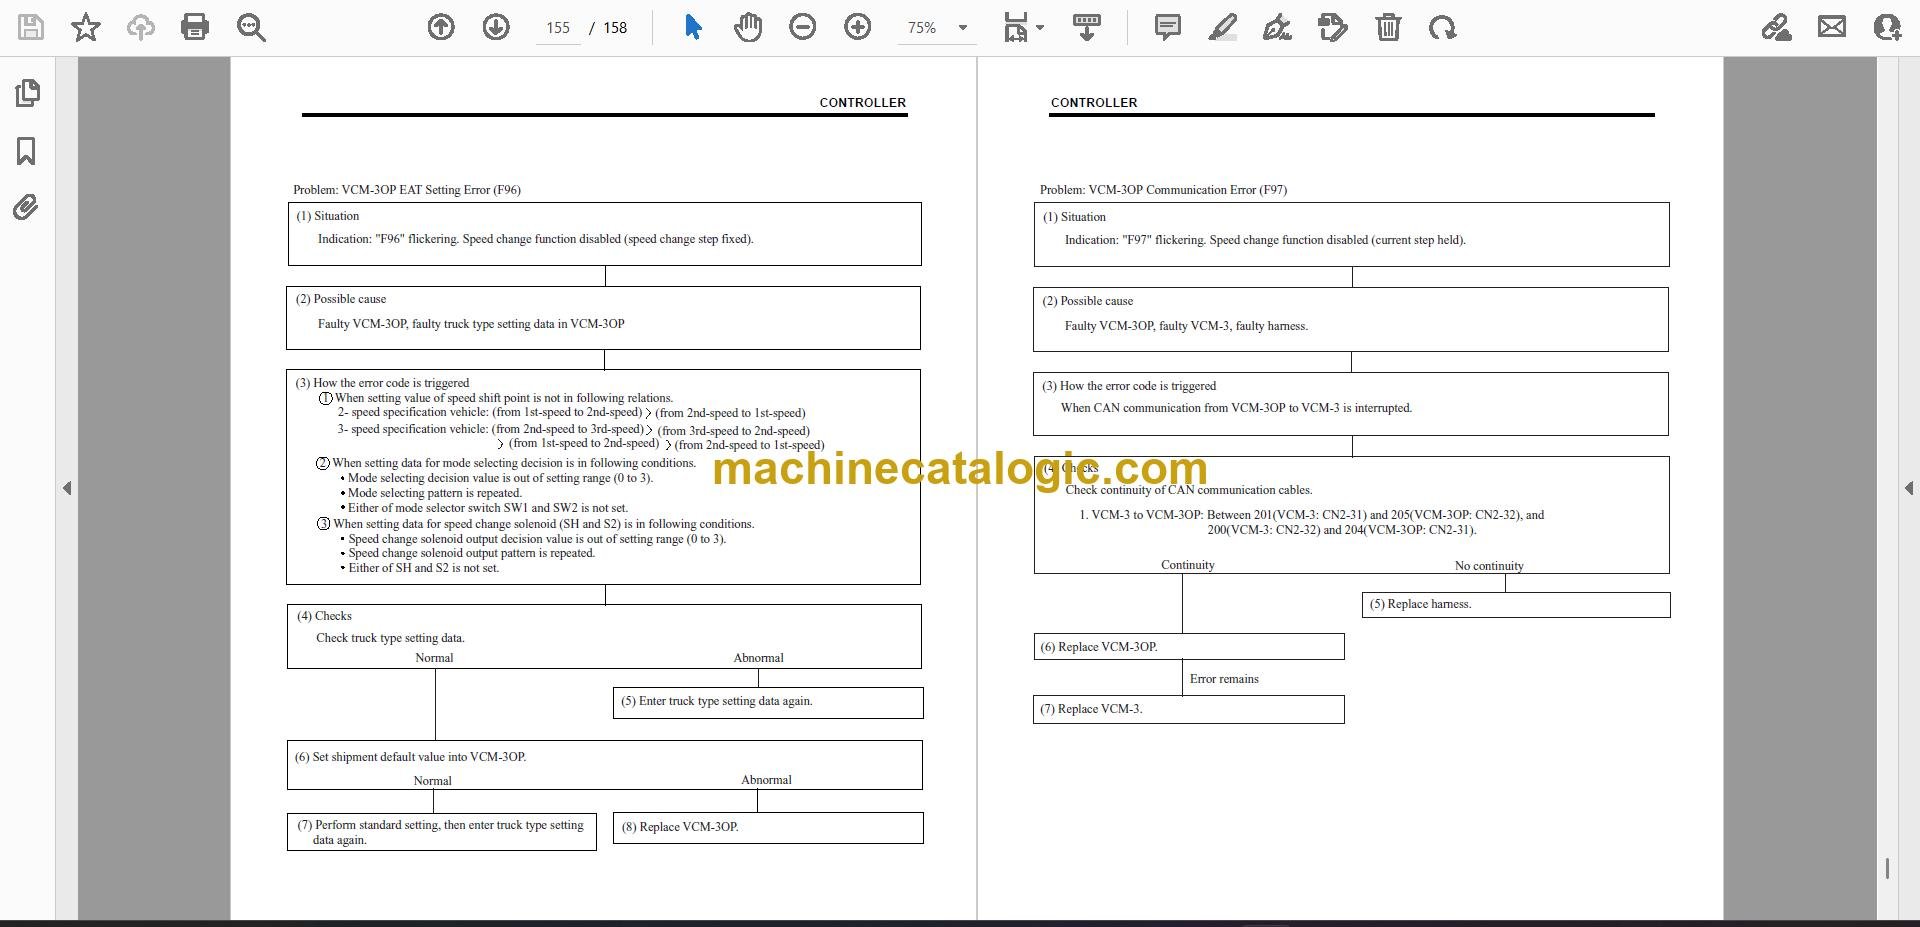The height and width of the screenshot is (927, 1920).
Task: Toggle the scrolling mode keyboard icon
Action: (x=1087, y=27)
